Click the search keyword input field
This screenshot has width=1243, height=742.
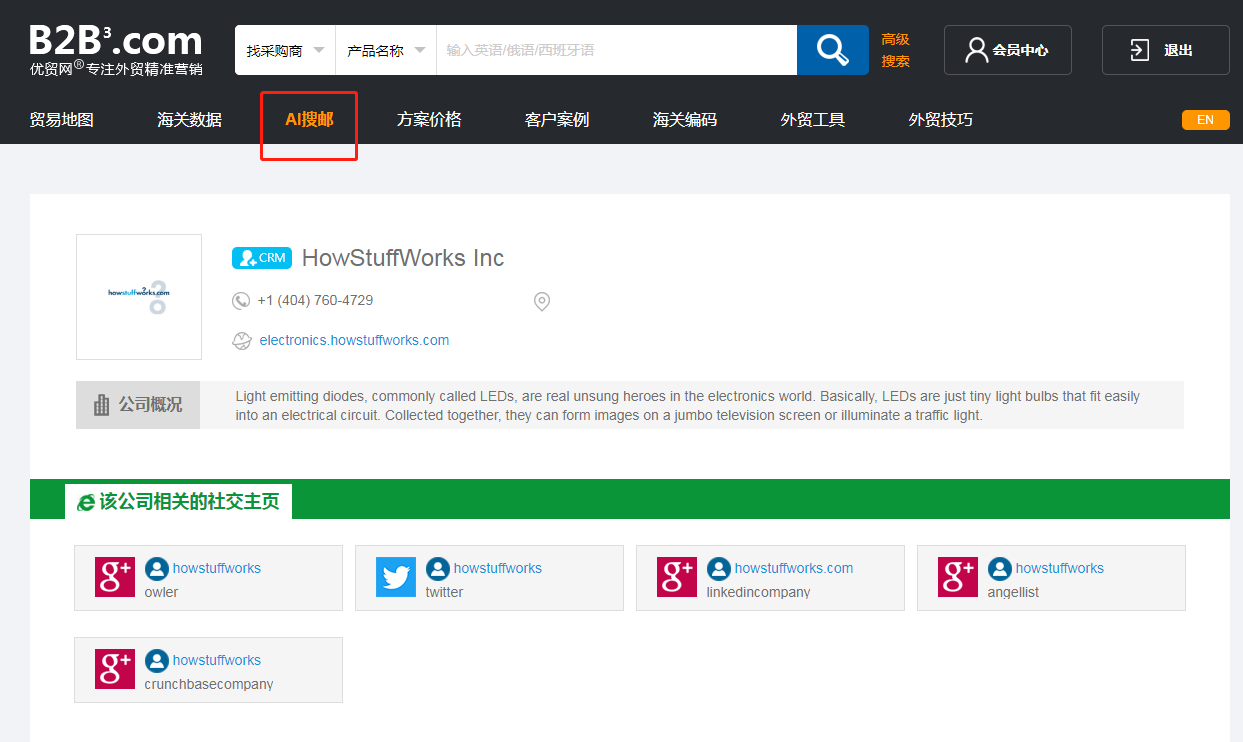[x=617, y=50]
